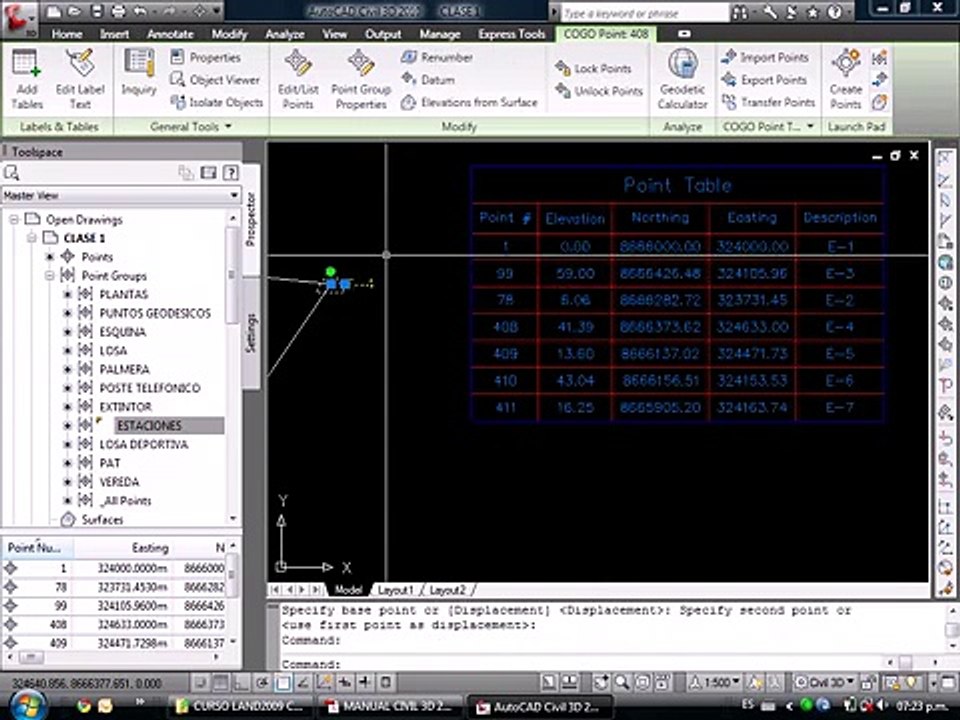960x720 pixels.
Task: Select the ESTACIONES point group
Action: 149,426
